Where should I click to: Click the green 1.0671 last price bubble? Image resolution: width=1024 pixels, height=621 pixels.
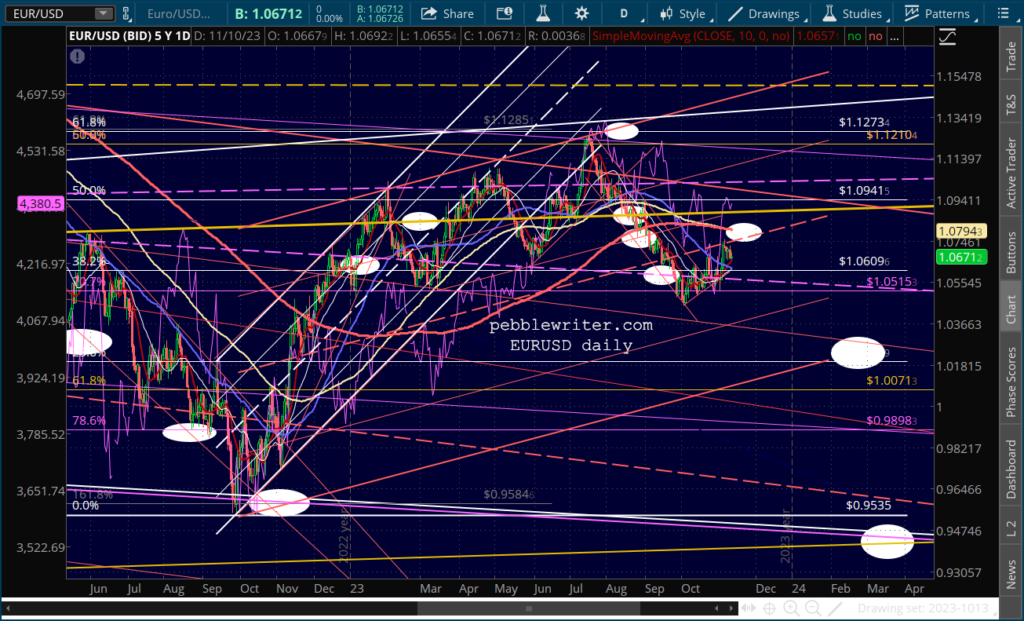tap(961, 257)
